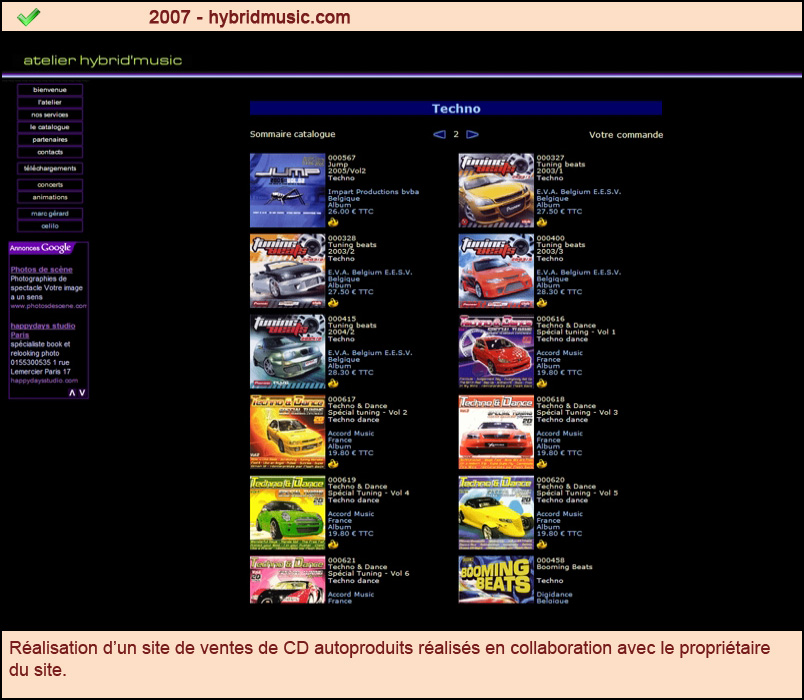Screen dimensions: 804x700
Task: Add album 000617 Vol 2 to basket
Action: tap(333, 464)
